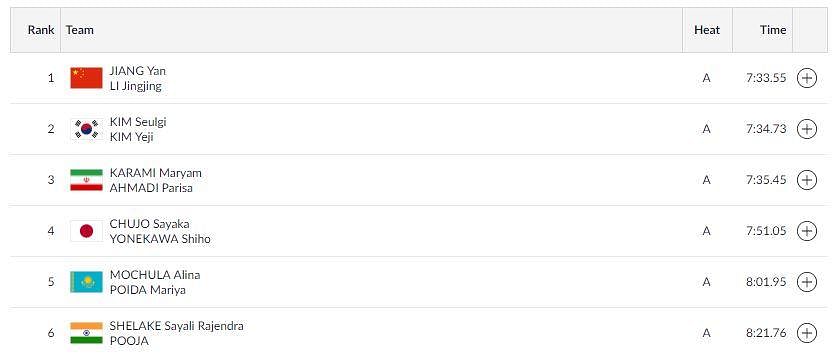Click the China flag icon
Image resolution: width=838 pixels, height=362 pixels.
point(87,78)
